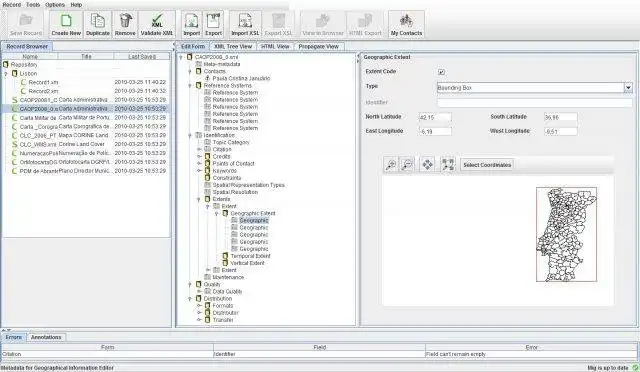The image size is (640, 372).
Task: Click the Temporal Extent node icon
Action: tap(225, 256)
